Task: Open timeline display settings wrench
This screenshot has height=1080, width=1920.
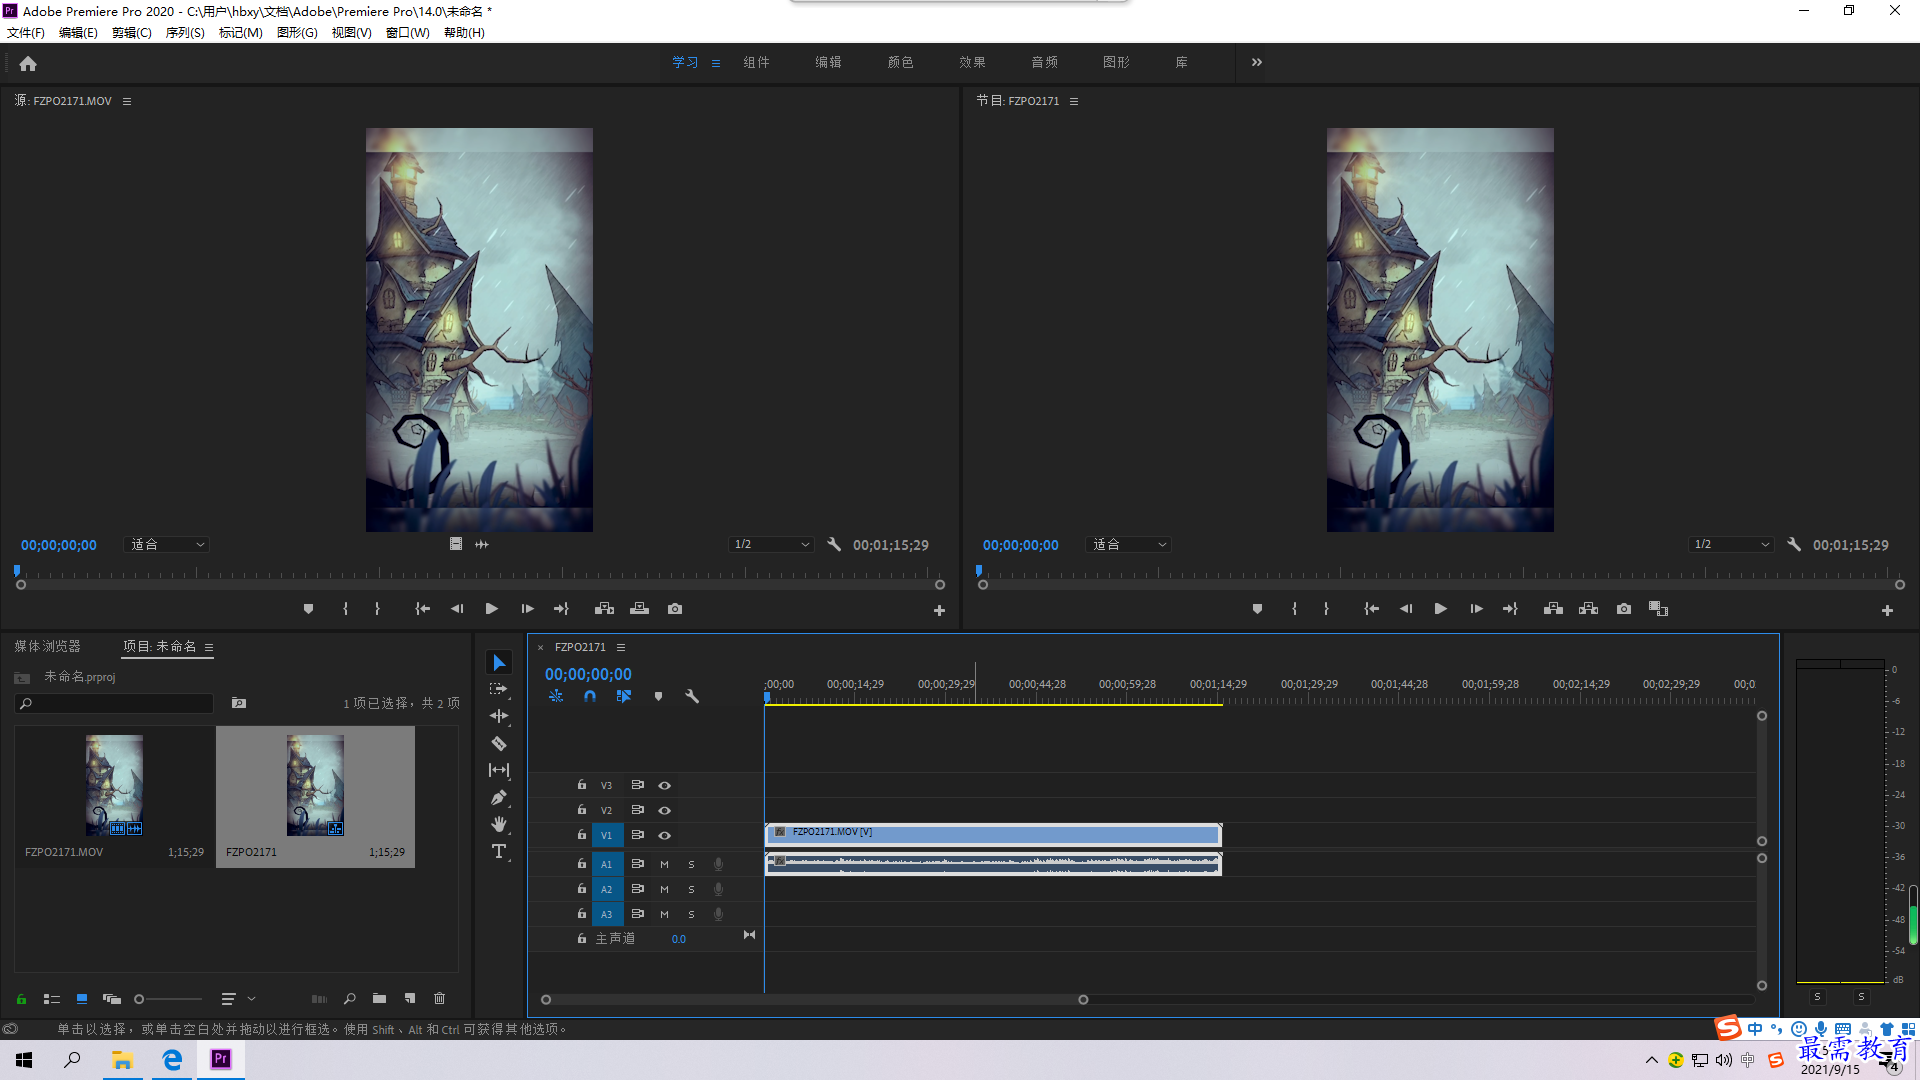Action: pos(691,697)
